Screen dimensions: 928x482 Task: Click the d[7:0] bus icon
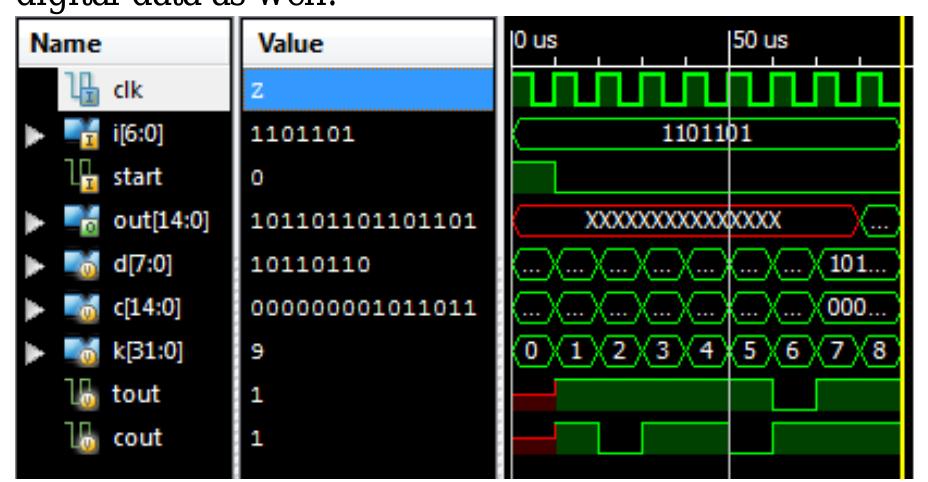82,264
